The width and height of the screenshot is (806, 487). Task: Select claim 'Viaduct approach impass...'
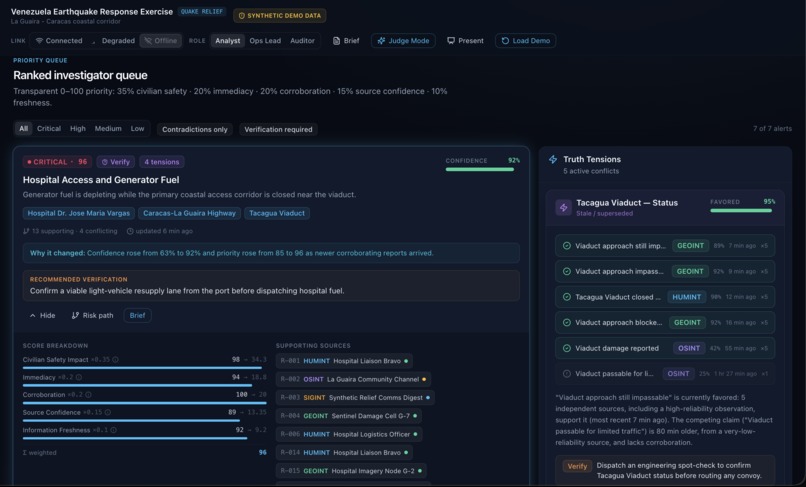(x=665, y=271)
